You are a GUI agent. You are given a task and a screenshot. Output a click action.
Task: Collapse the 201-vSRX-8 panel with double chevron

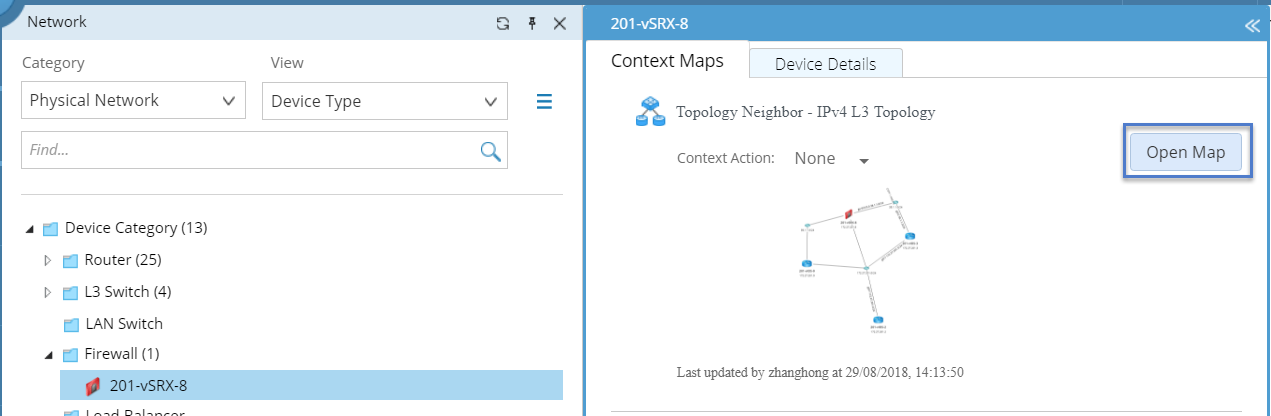[1252, 26]
